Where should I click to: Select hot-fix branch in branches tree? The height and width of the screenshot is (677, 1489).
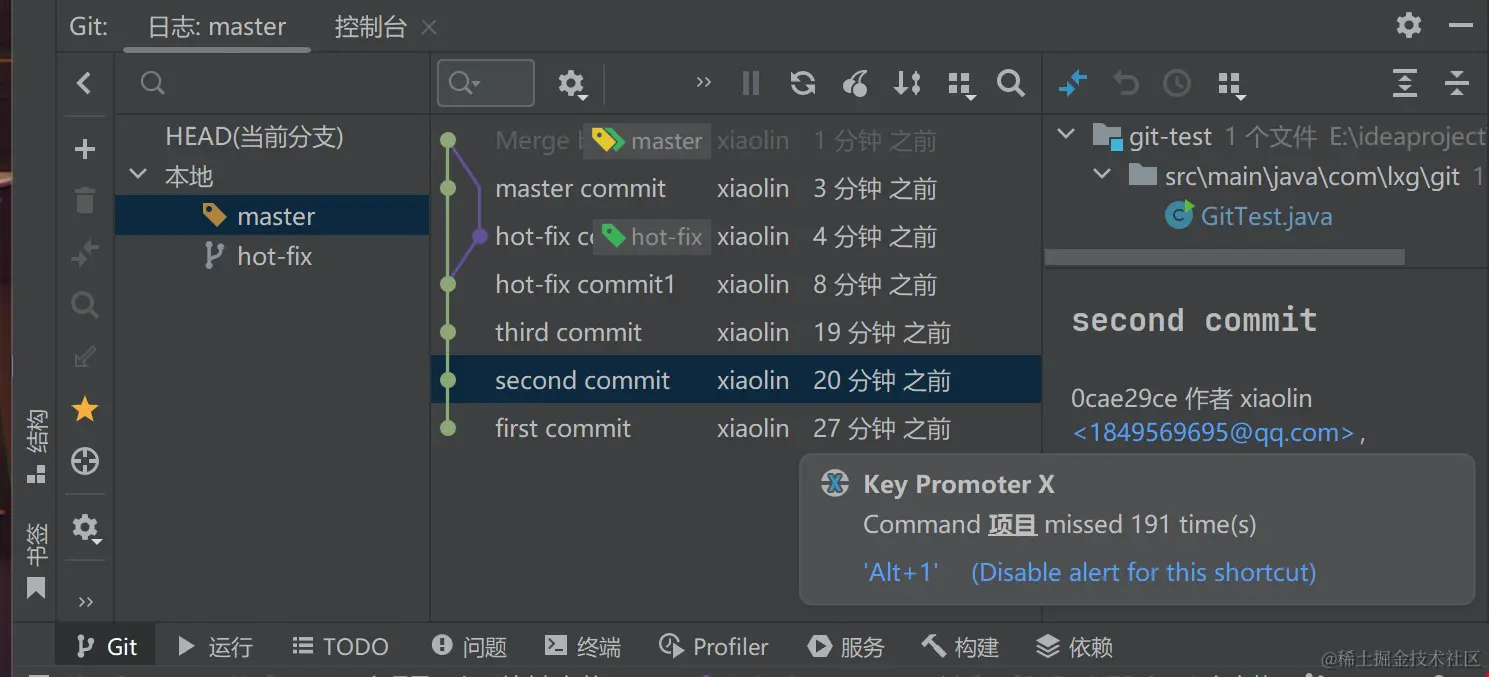[x=272, y=256]
